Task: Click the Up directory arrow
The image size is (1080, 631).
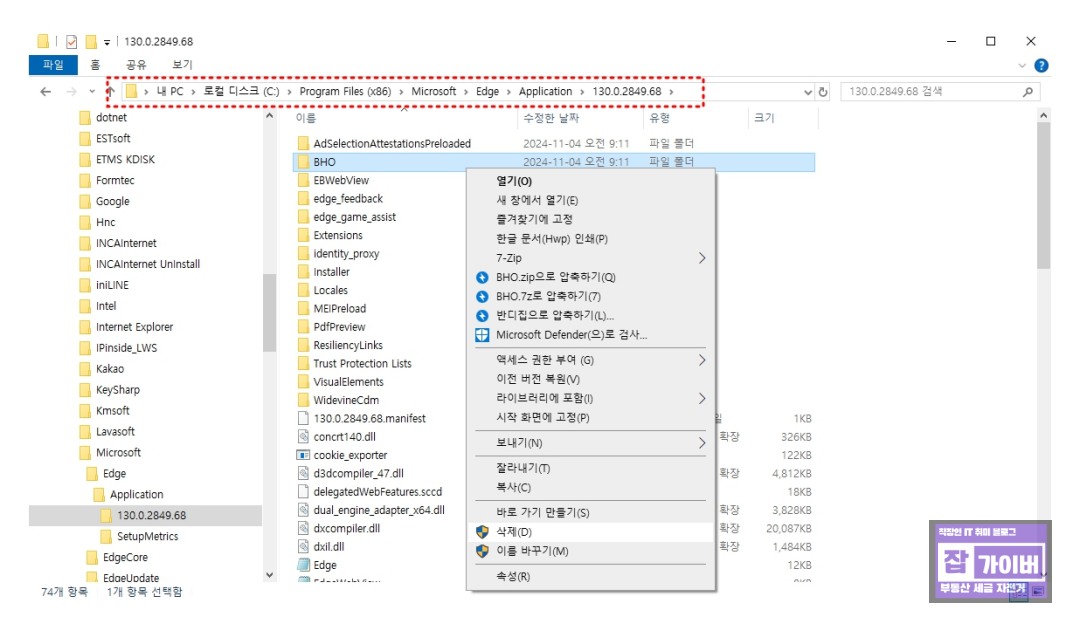Action: click(110, 92)
